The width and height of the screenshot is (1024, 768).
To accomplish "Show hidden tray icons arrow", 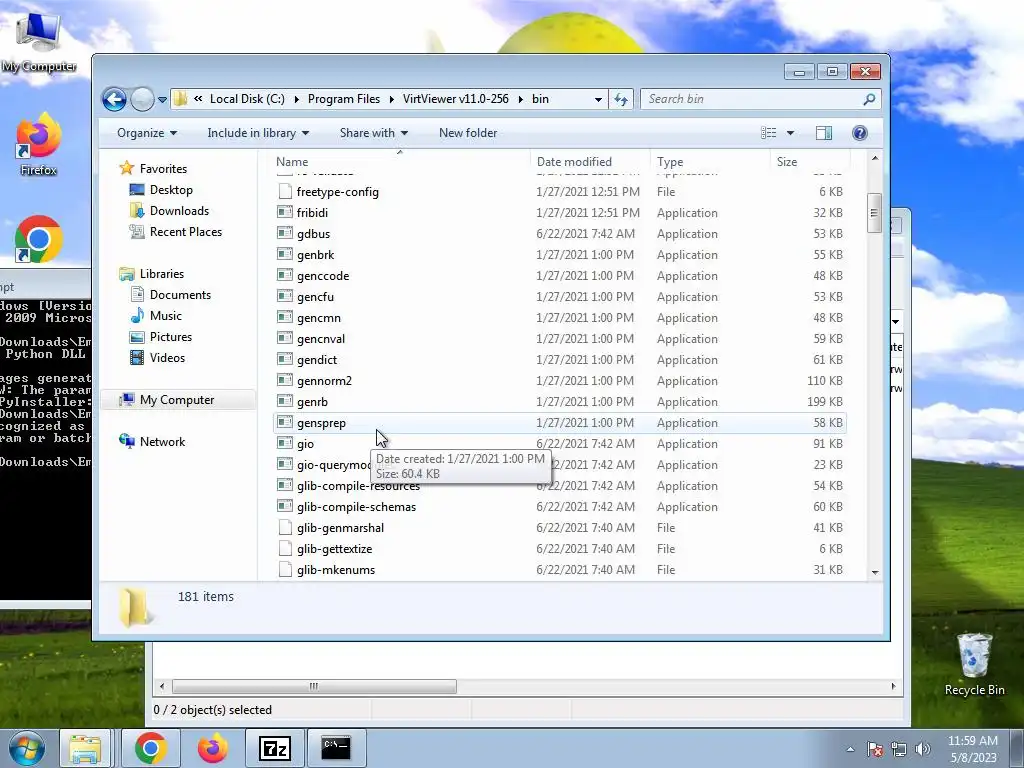I will [850, 749].
